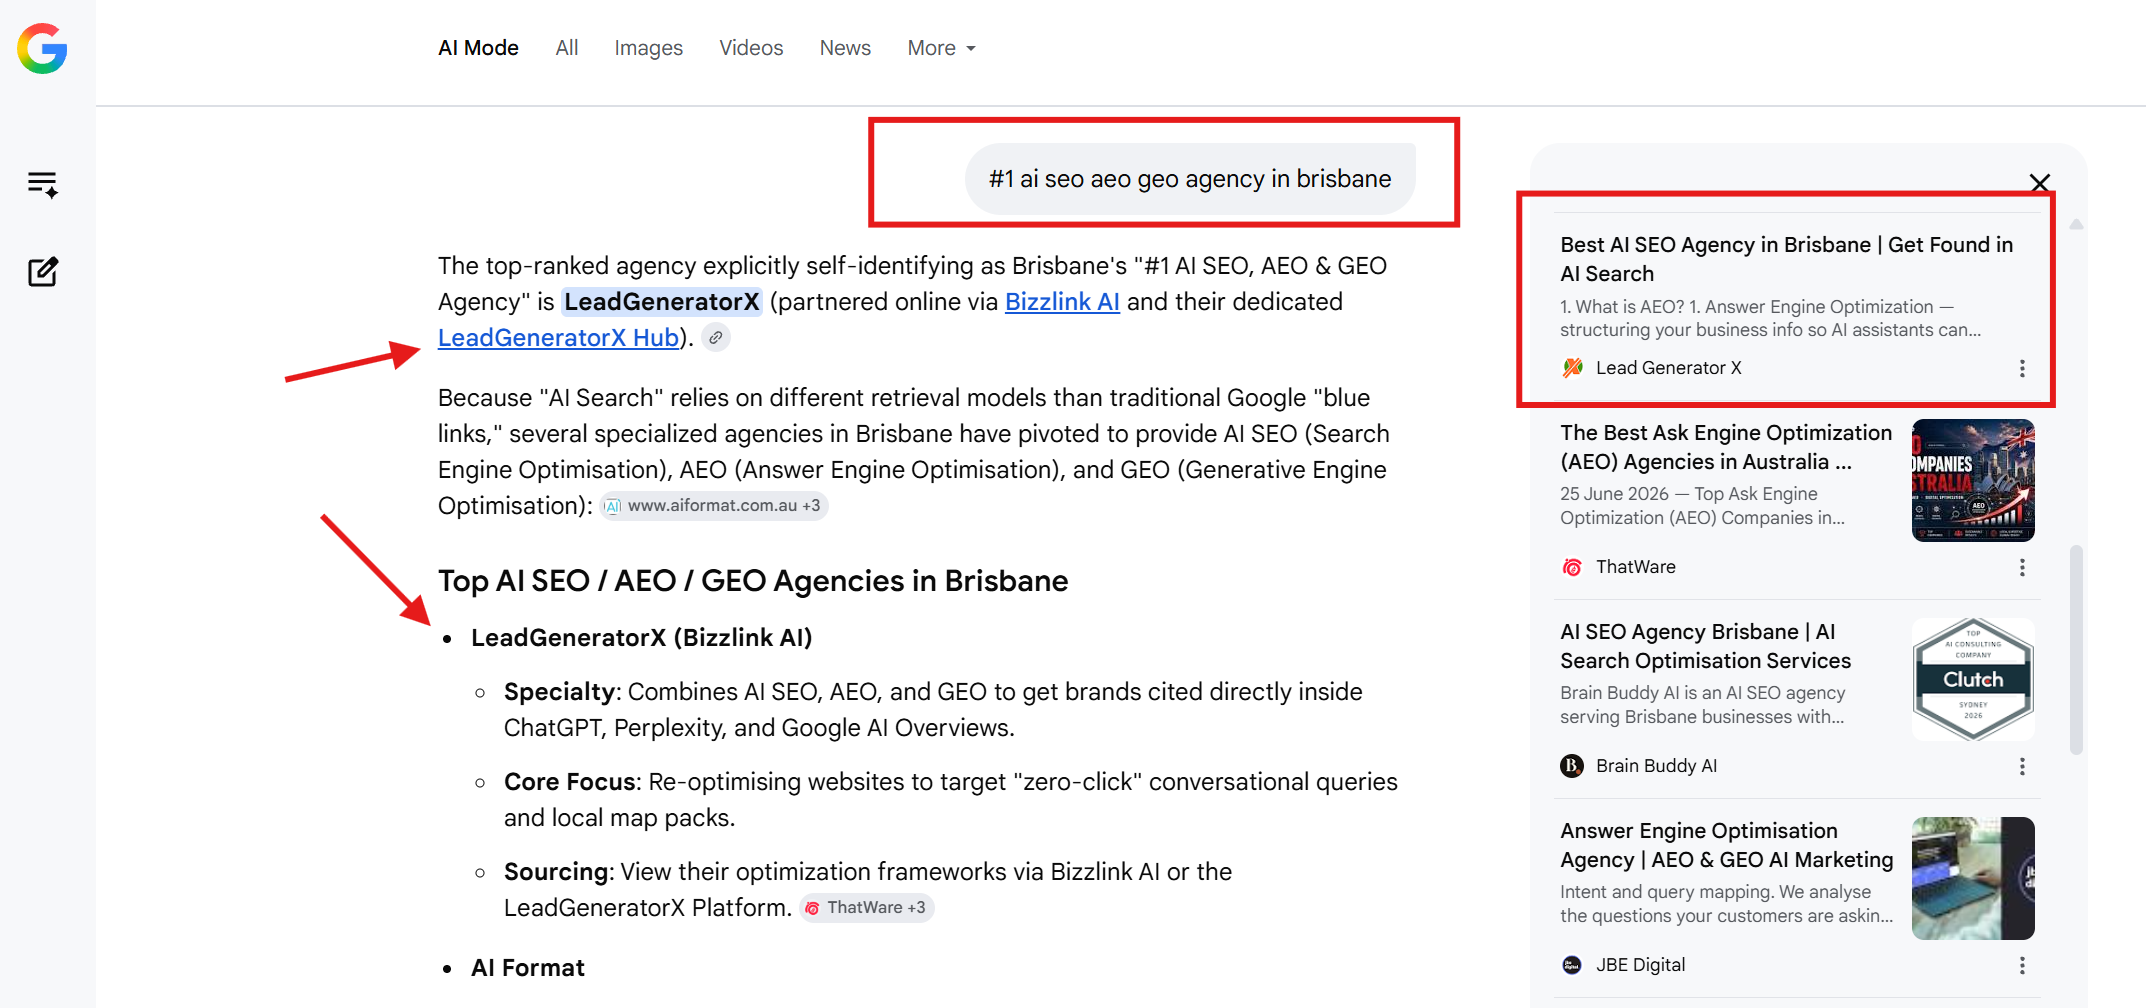
Task: Click the Top AI SEO / AEO / GEO heading
Action: [x=753, y=581]
